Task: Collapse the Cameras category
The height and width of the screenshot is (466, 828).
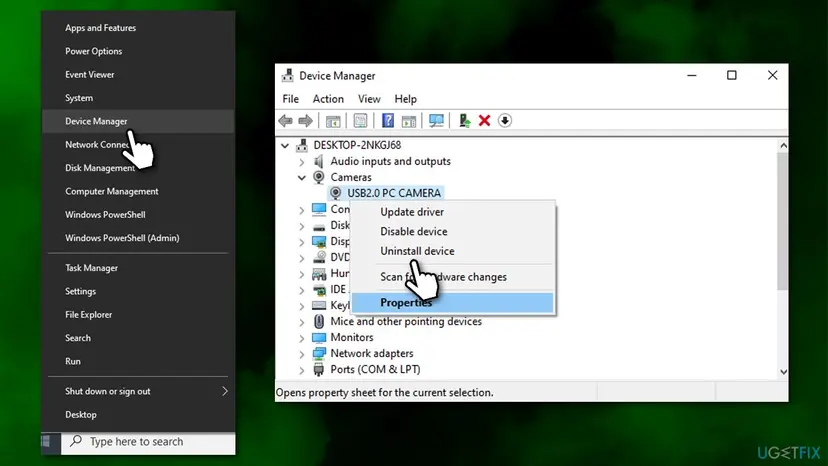Action: coord(302,178)
